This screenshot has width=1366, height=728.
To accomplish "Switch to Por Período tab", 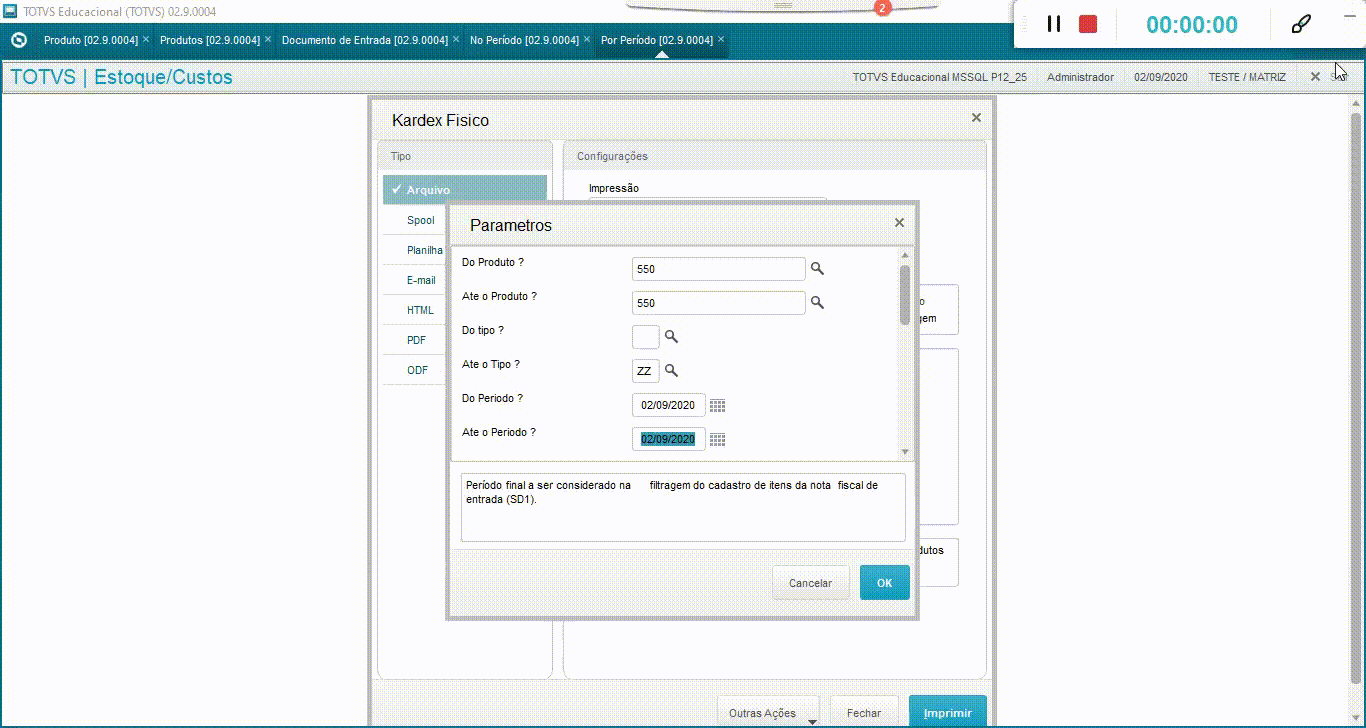I will (x=657, y=40).
